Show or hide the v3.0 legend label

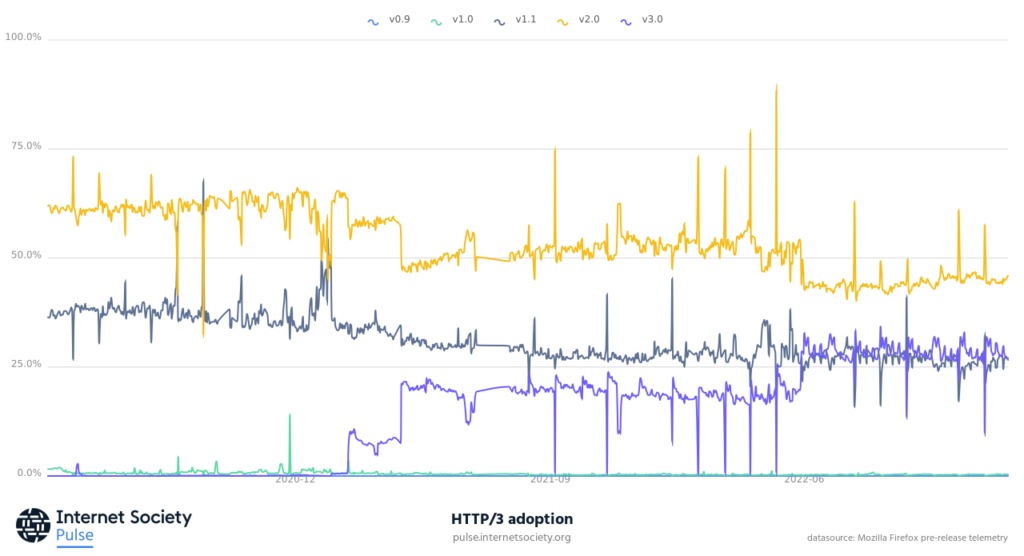[653, 20]
